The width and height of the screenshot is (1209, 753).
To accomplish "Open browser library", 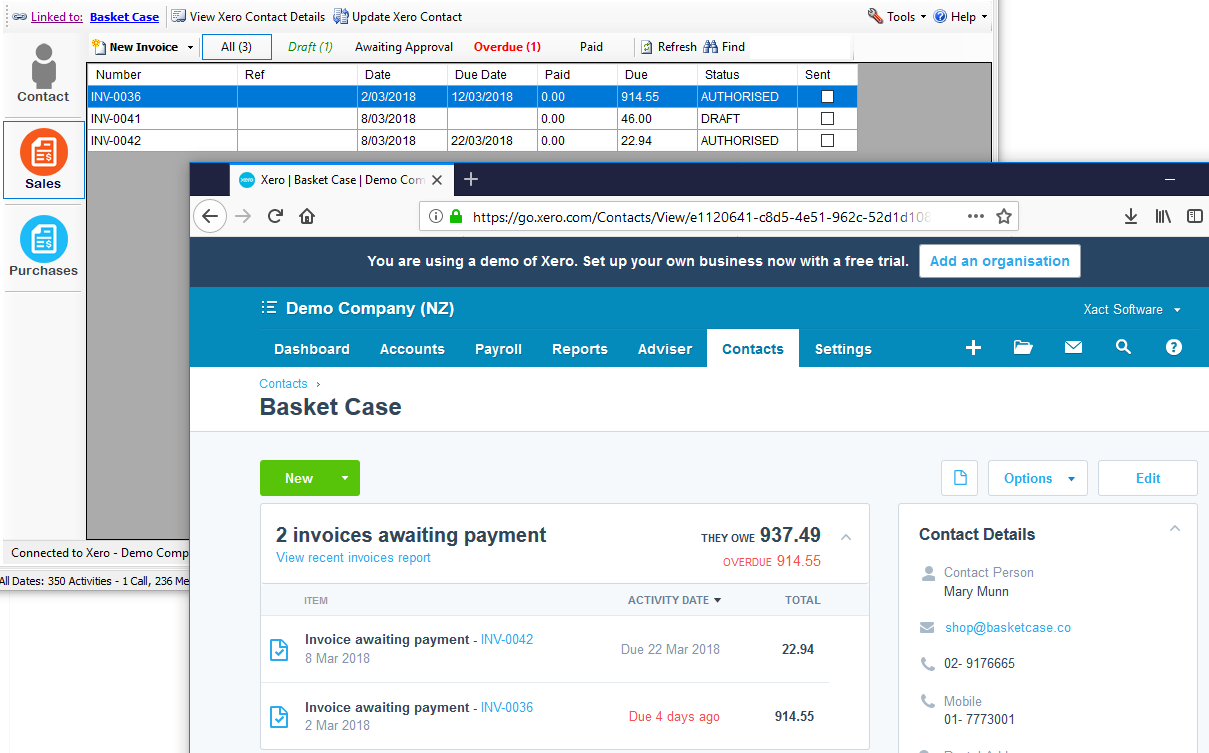I will click(1163, 216).
